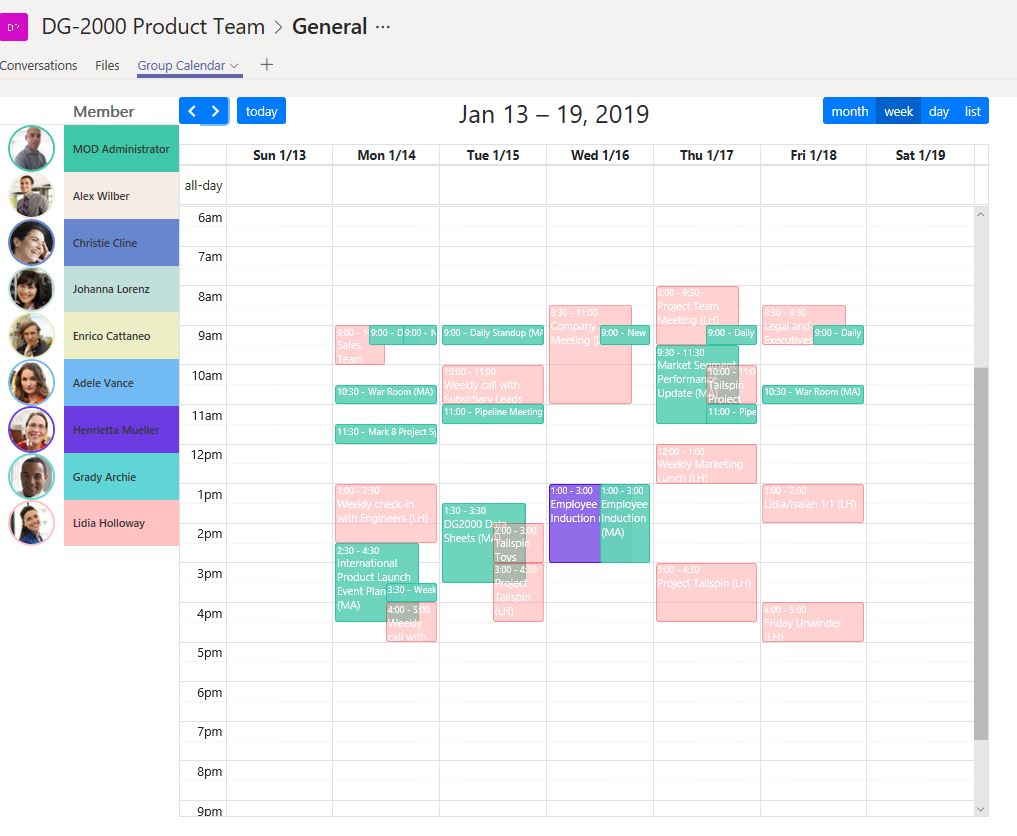Viewport: 1017px width, 836px height.
Task: Open the Conversations tab
Action: click(39, 65)
